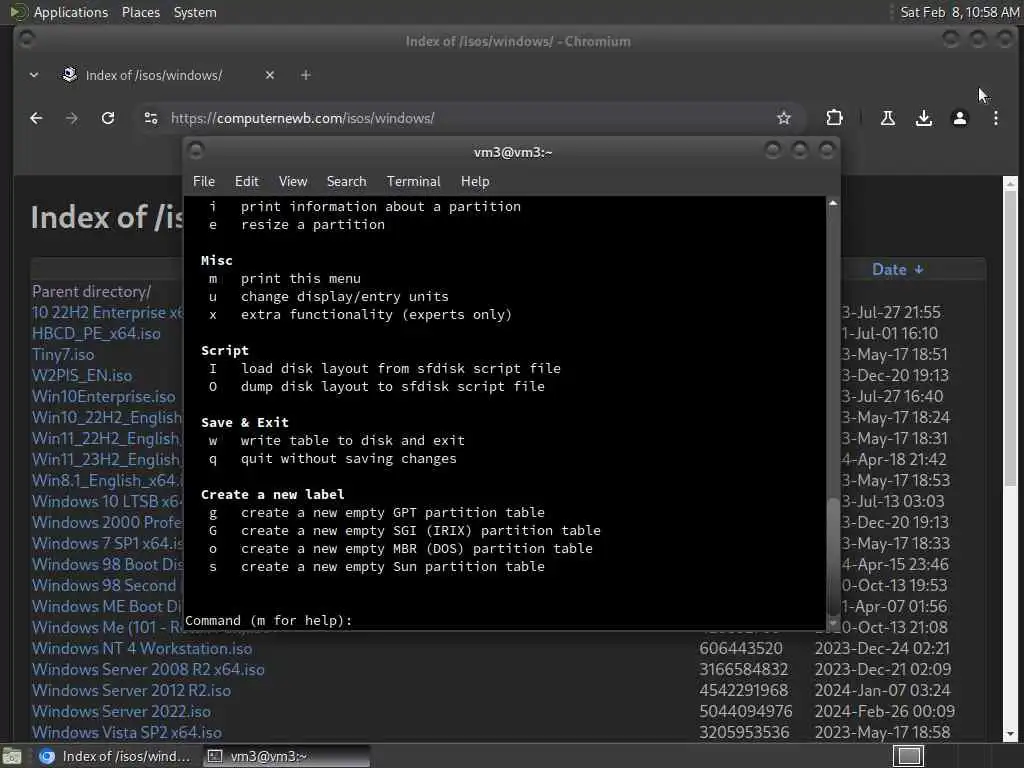Open the HBCD_PE_x64.iso link
This screenshot has height=768, width=1024.
pos(96,333)
